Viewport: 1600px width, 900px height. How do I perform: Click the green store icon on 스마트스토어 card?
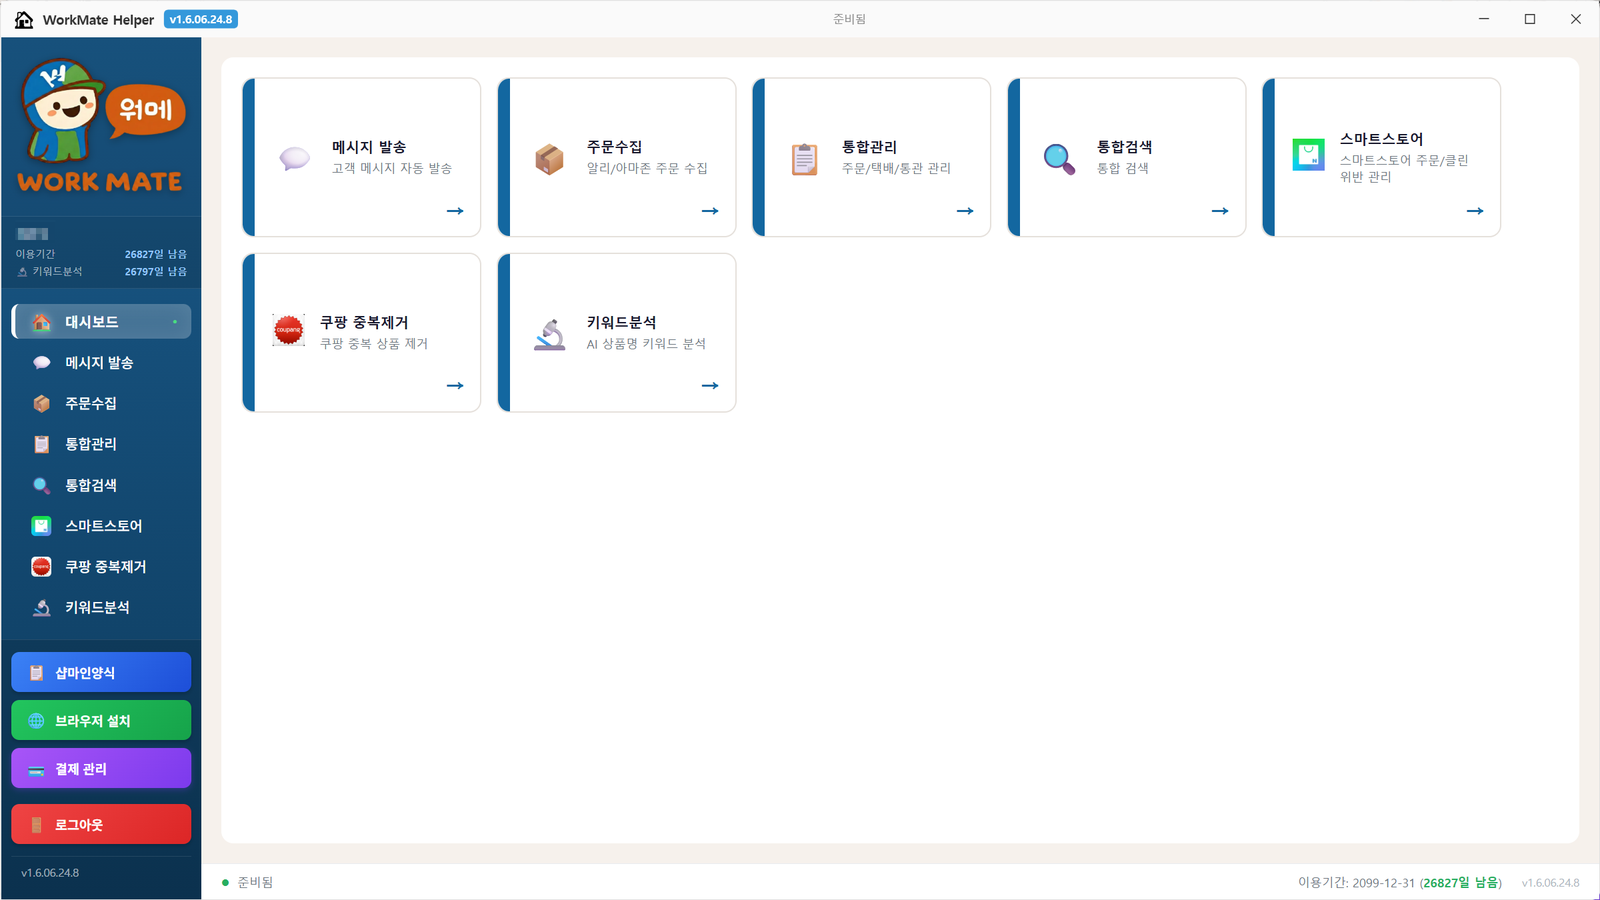click(x=1308, y=154)
